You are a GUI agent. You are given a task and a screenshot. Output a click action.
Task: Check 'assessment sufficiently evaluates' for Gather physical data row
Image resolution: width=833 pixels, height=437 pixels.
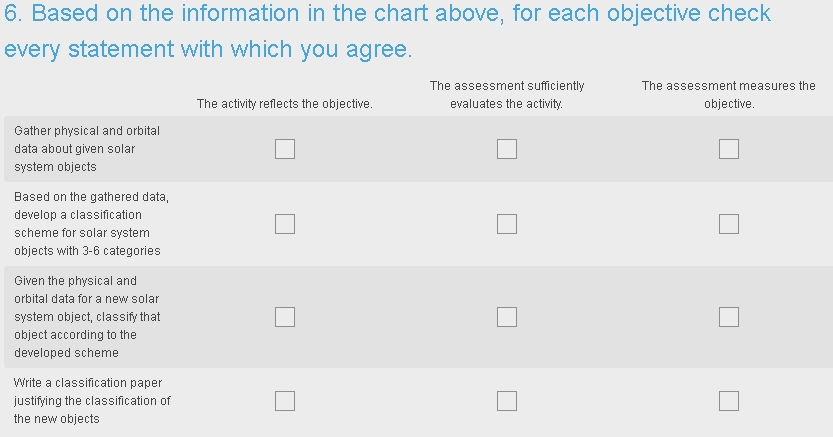[507, 149]
